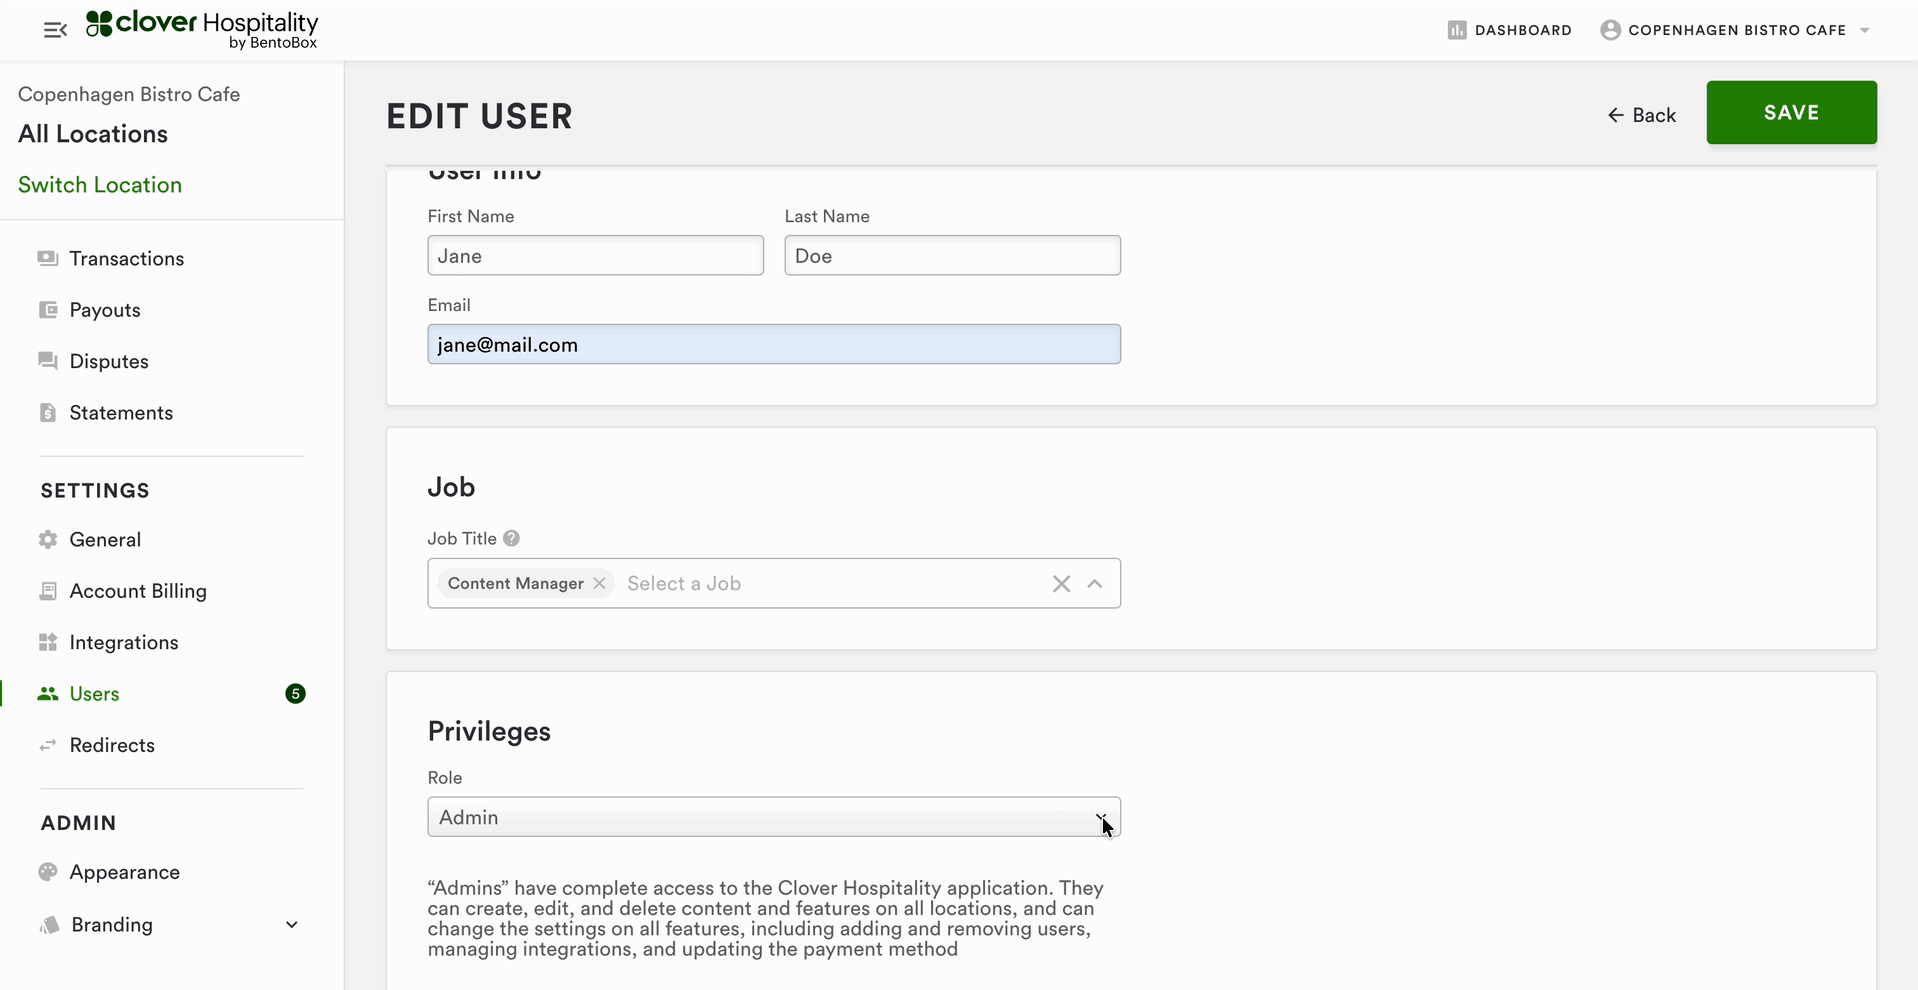Viewport: 1918px width, 990px height.
Task: Click the General gear icon
Action: click(48, 540)
